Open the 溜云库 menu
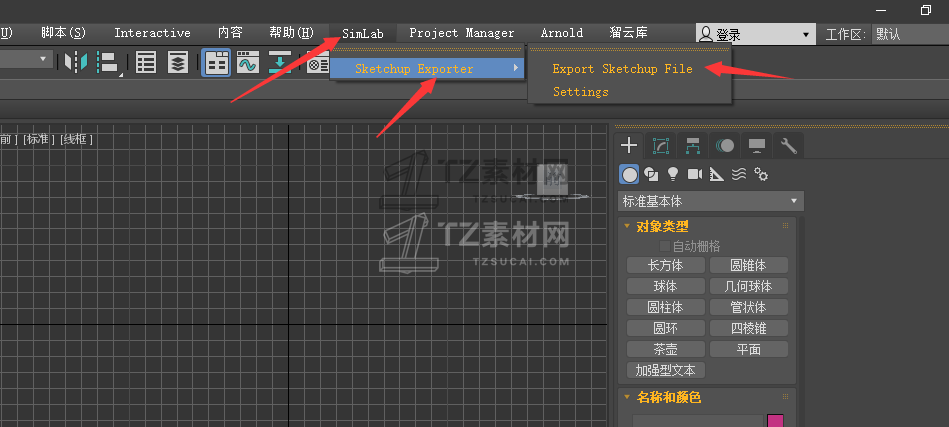Image resolution: width=949 pixels, height=427 pixels. (x=628, y=33)
